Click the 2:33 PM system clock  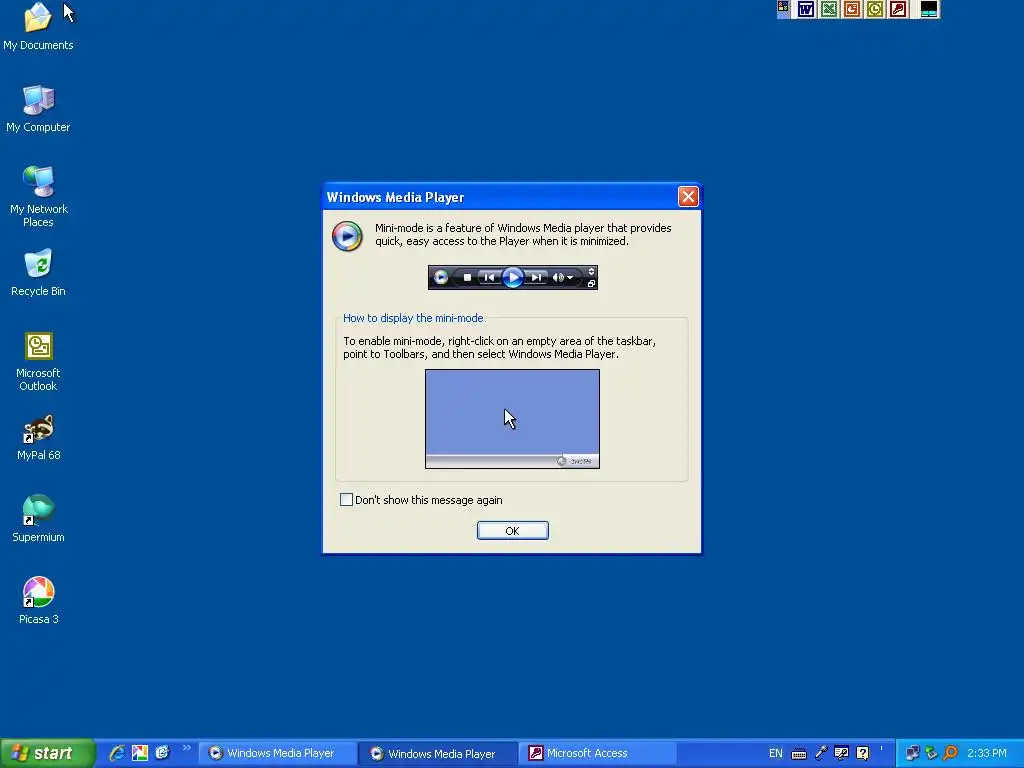987,753
